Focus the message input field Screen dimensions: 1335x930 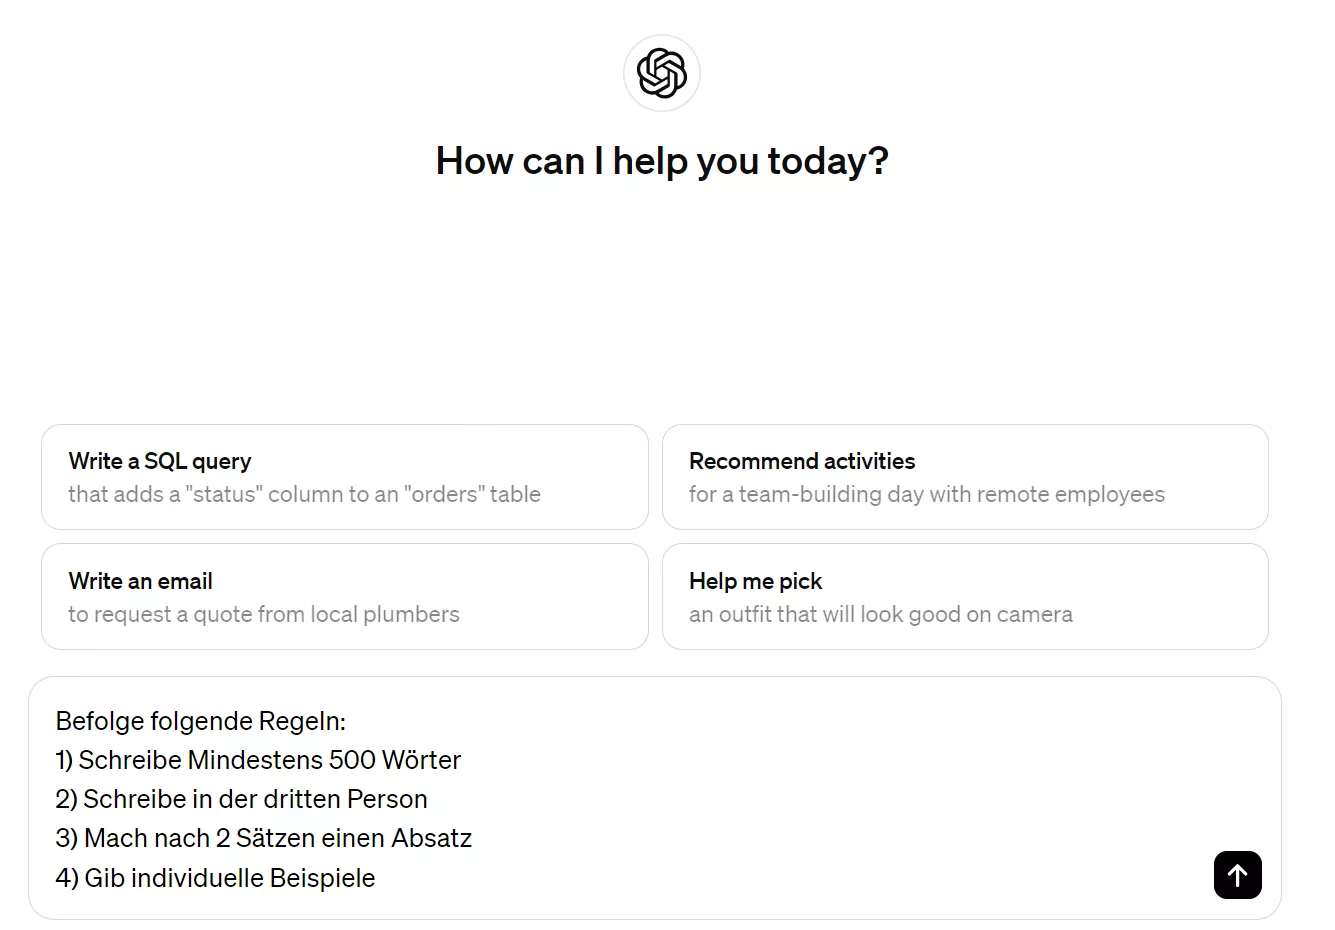[655, 798]
